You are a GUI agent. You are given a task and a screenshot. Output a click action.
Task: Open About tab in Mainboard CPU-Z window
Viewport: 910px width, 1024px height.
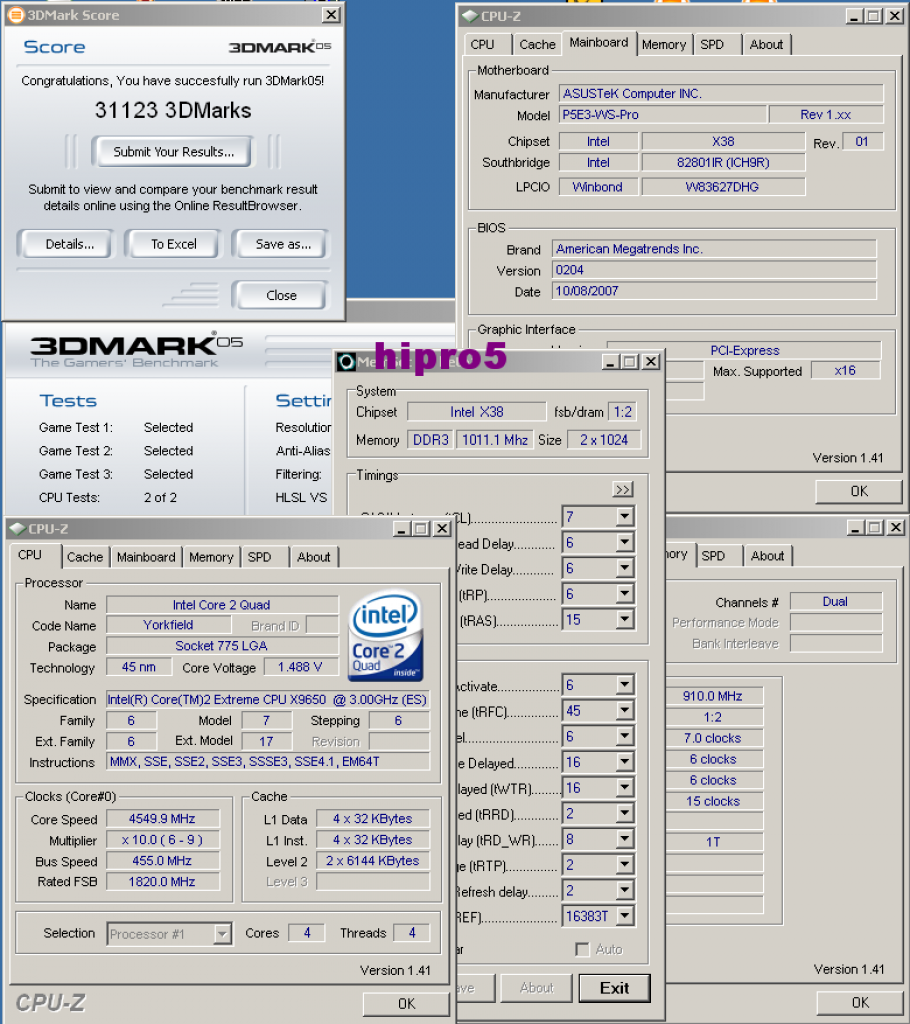tap(766, 44)
